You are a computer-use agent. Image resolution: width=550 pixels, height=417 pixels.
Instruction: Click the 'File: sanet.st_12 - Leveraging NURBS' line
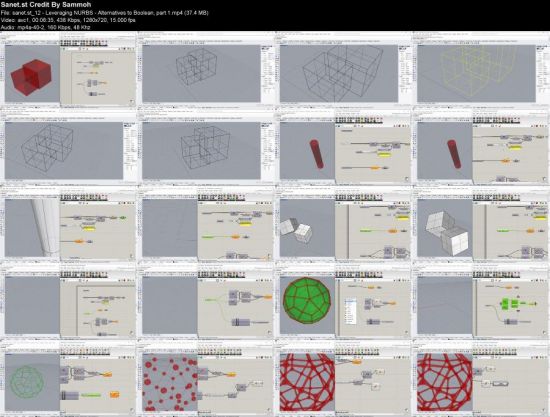point(105,13)
